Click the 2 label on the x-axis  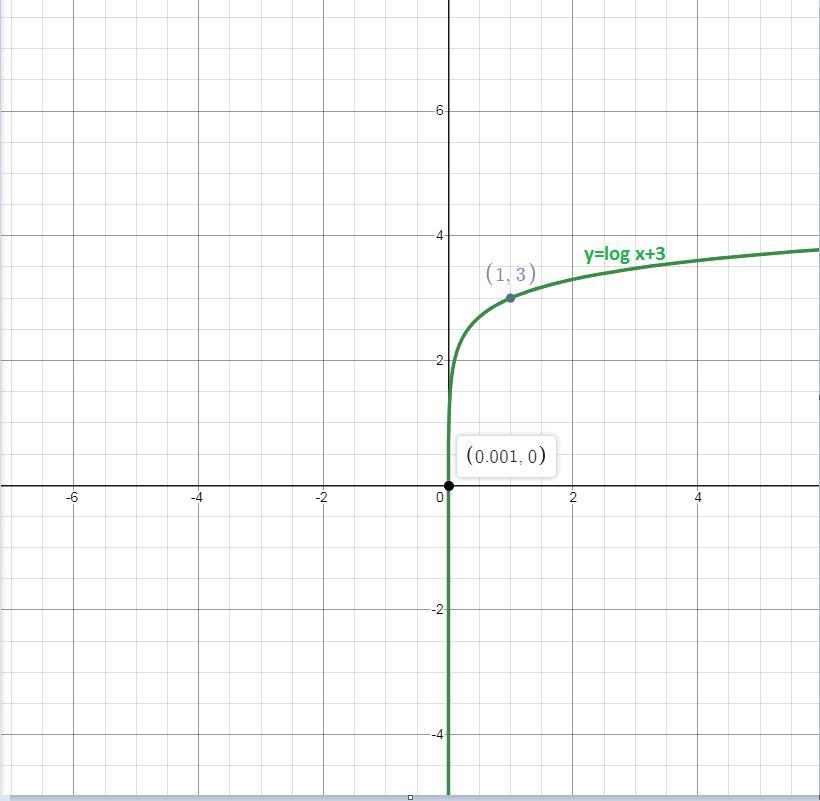[x=573, y=497]
